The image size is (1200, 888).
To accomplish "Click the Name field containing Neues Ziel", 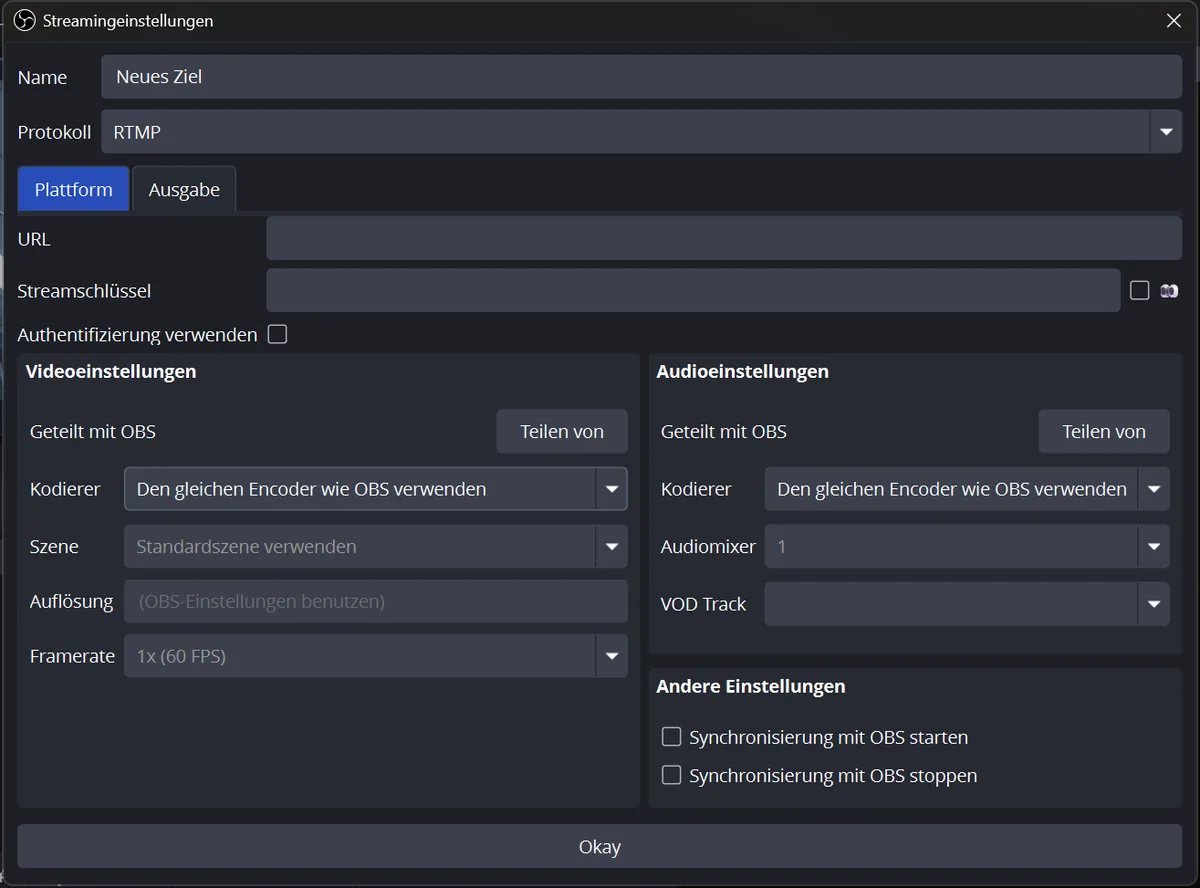I will 641,77.
